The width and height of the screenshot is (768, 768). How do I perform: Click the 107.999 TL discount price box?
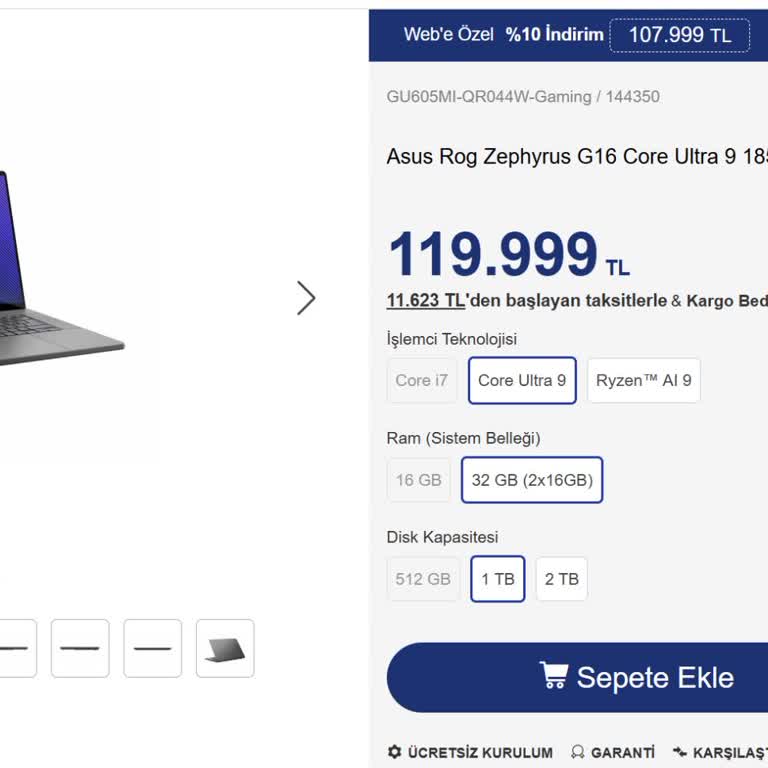pos(679,35)
